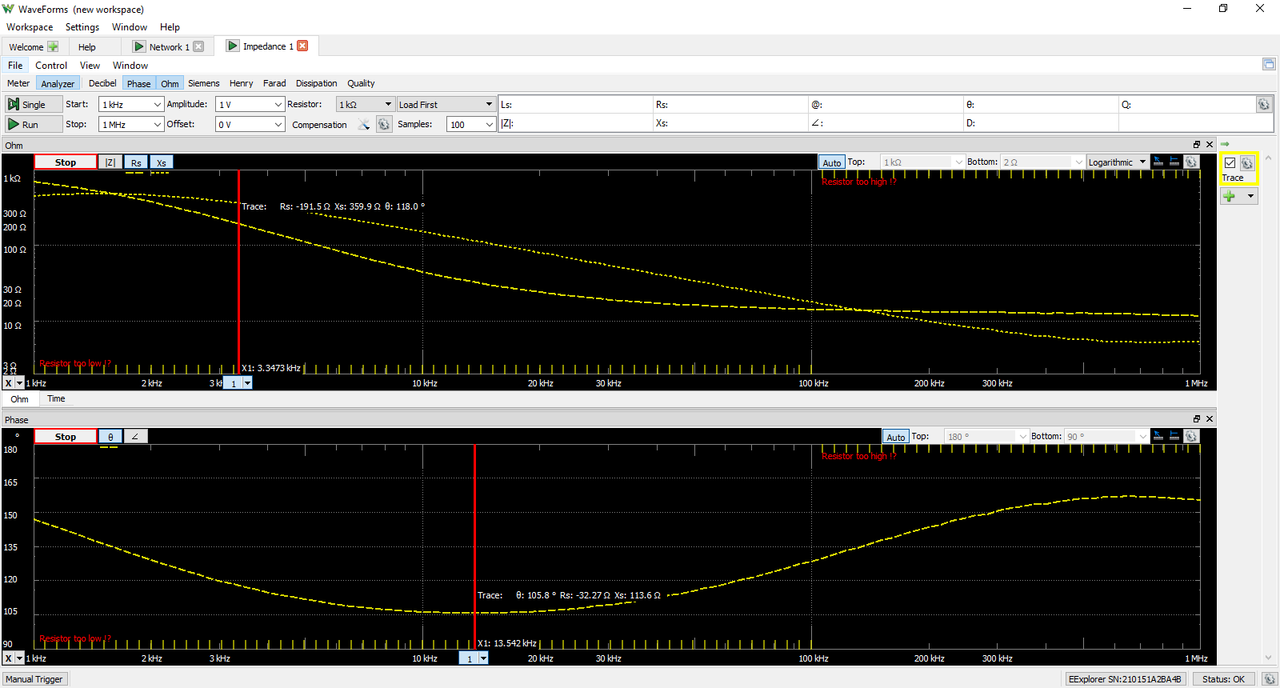Open compensation tools wrench icon
1280x688 pixels.
tap(364, 125)
